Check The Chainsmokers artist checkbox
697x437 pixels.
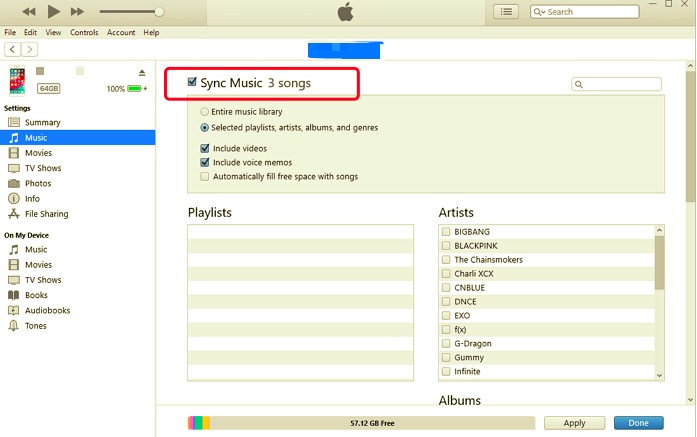446,260
